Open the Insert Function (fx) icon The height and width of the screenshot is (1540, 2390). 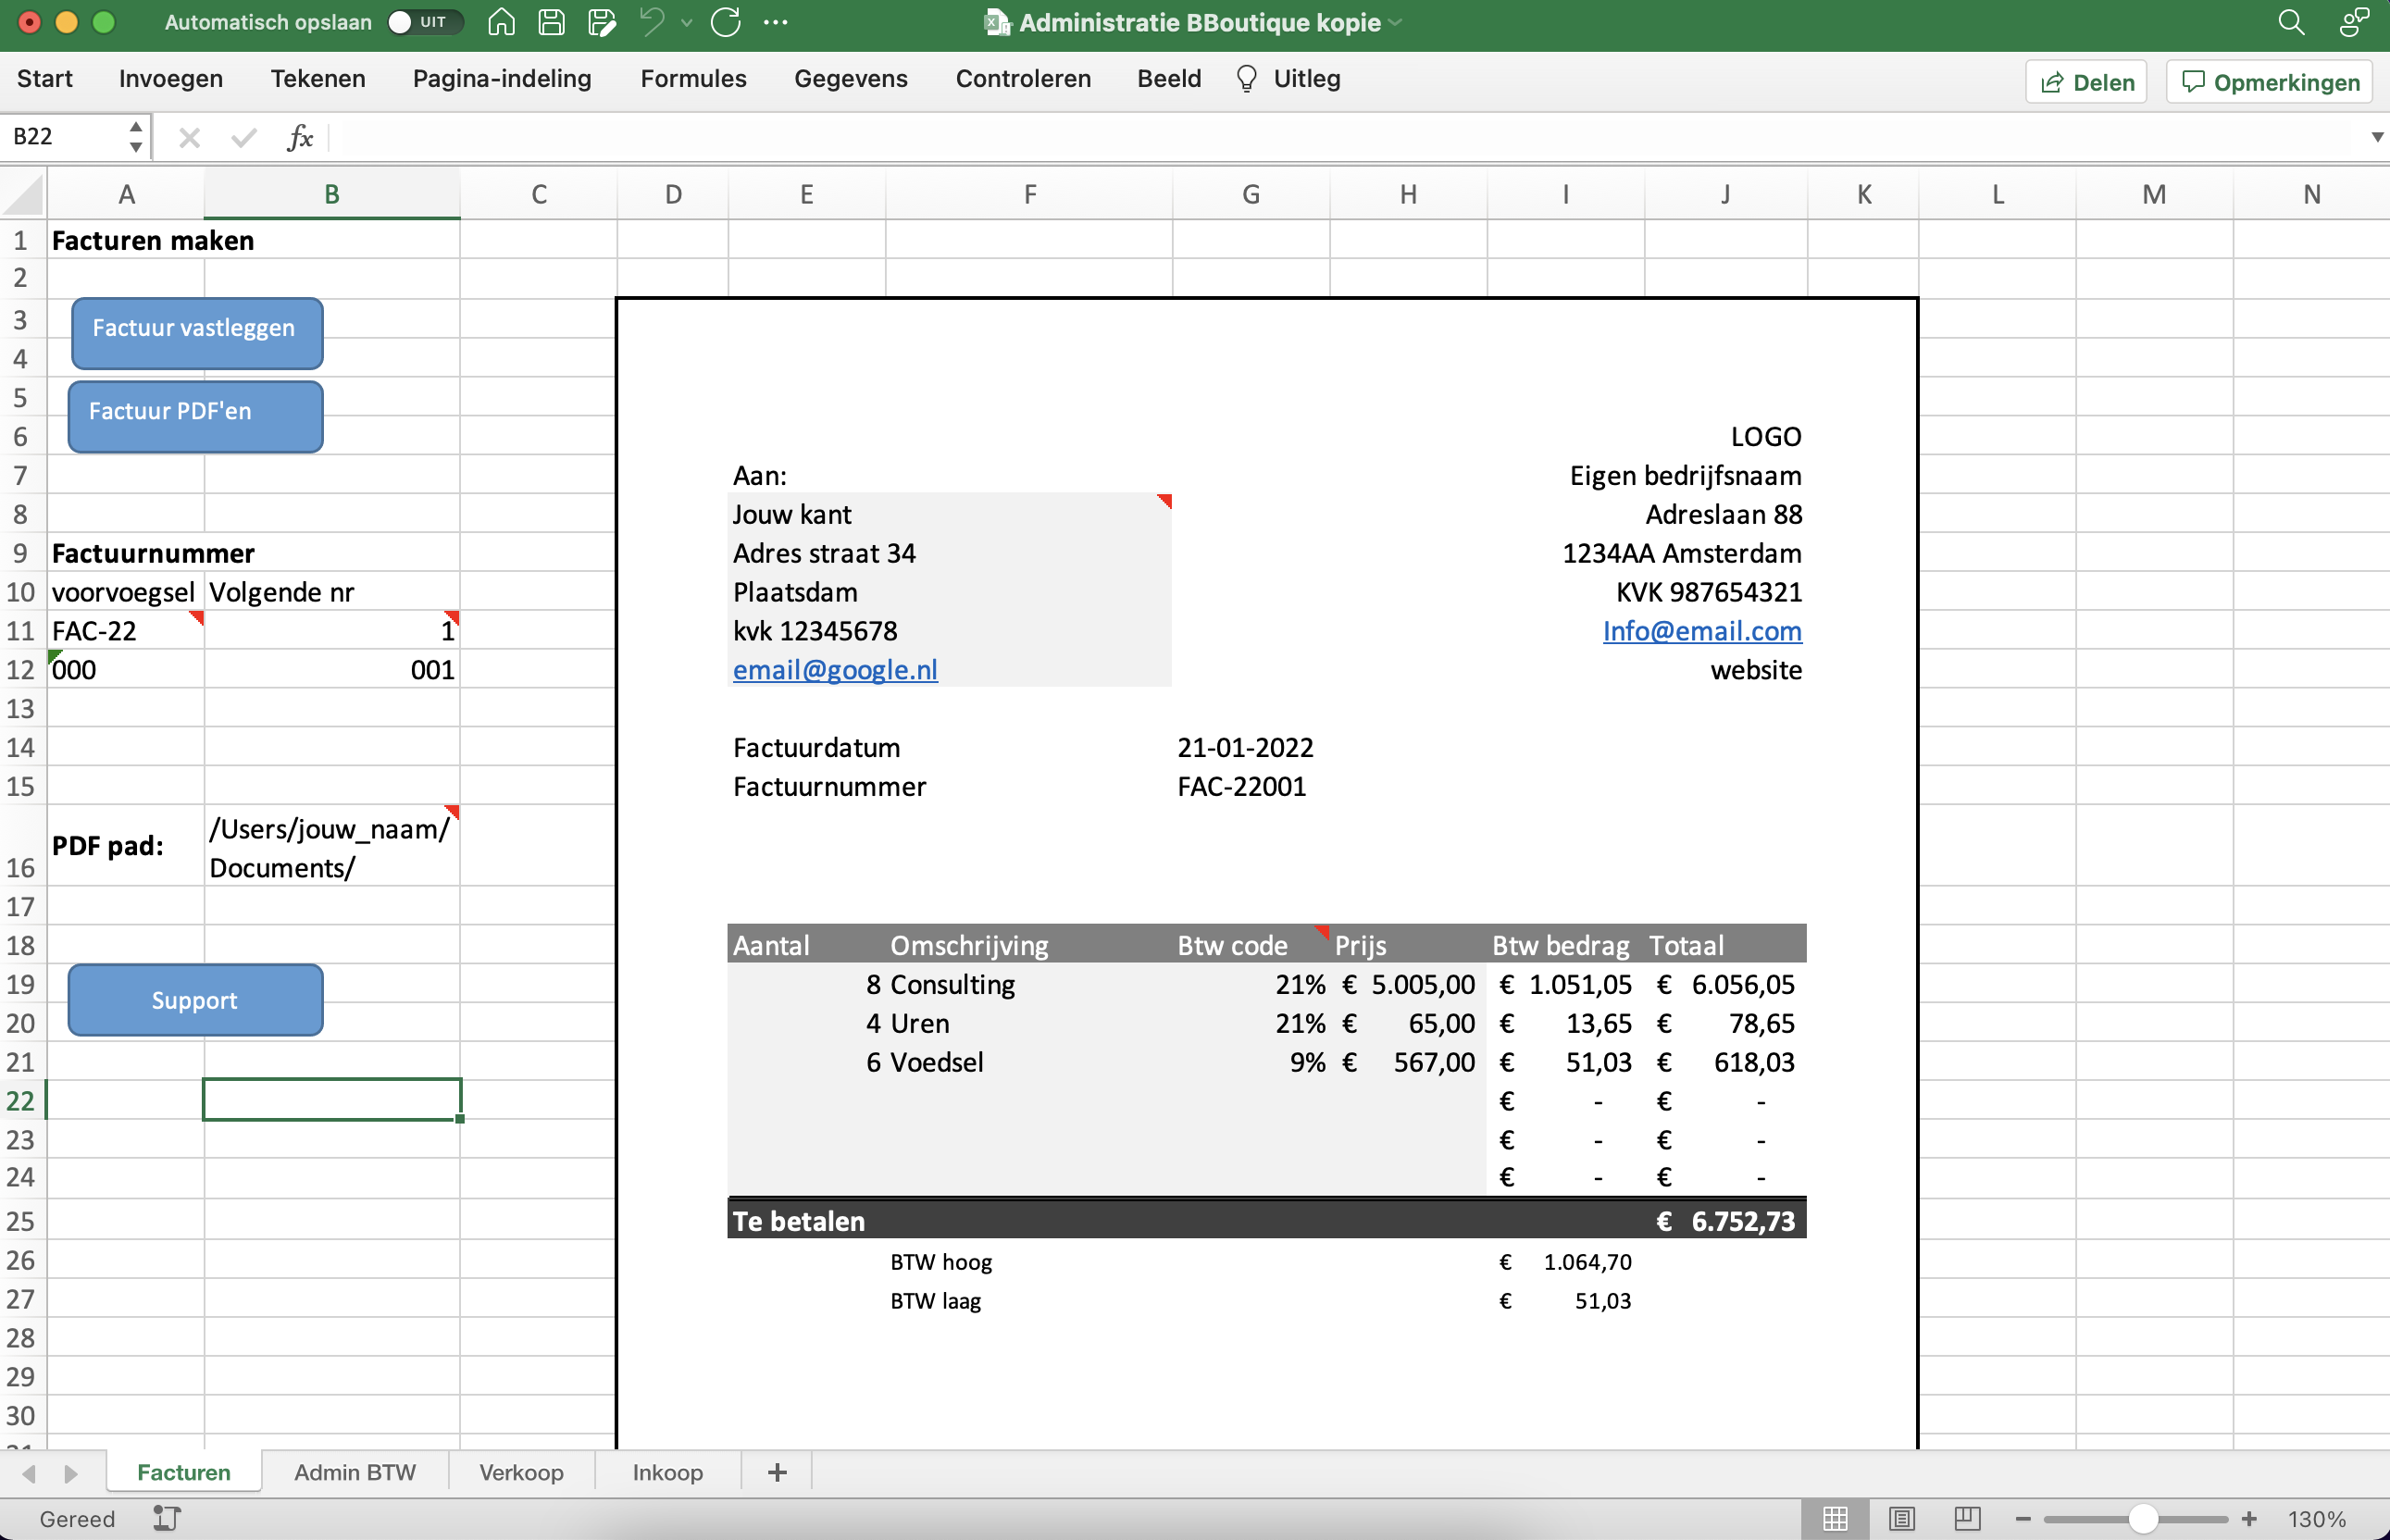click(x=298, y=137)
